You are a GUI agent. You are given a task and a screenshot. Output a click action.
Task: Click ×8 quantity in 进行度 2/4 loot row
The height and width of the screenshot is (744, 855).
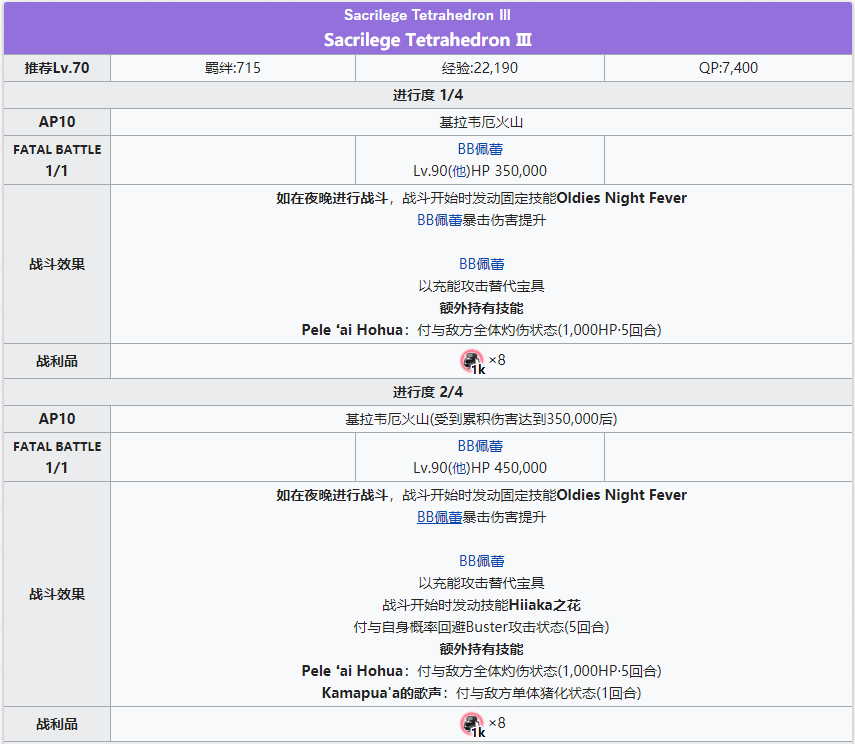pos(497,723)
